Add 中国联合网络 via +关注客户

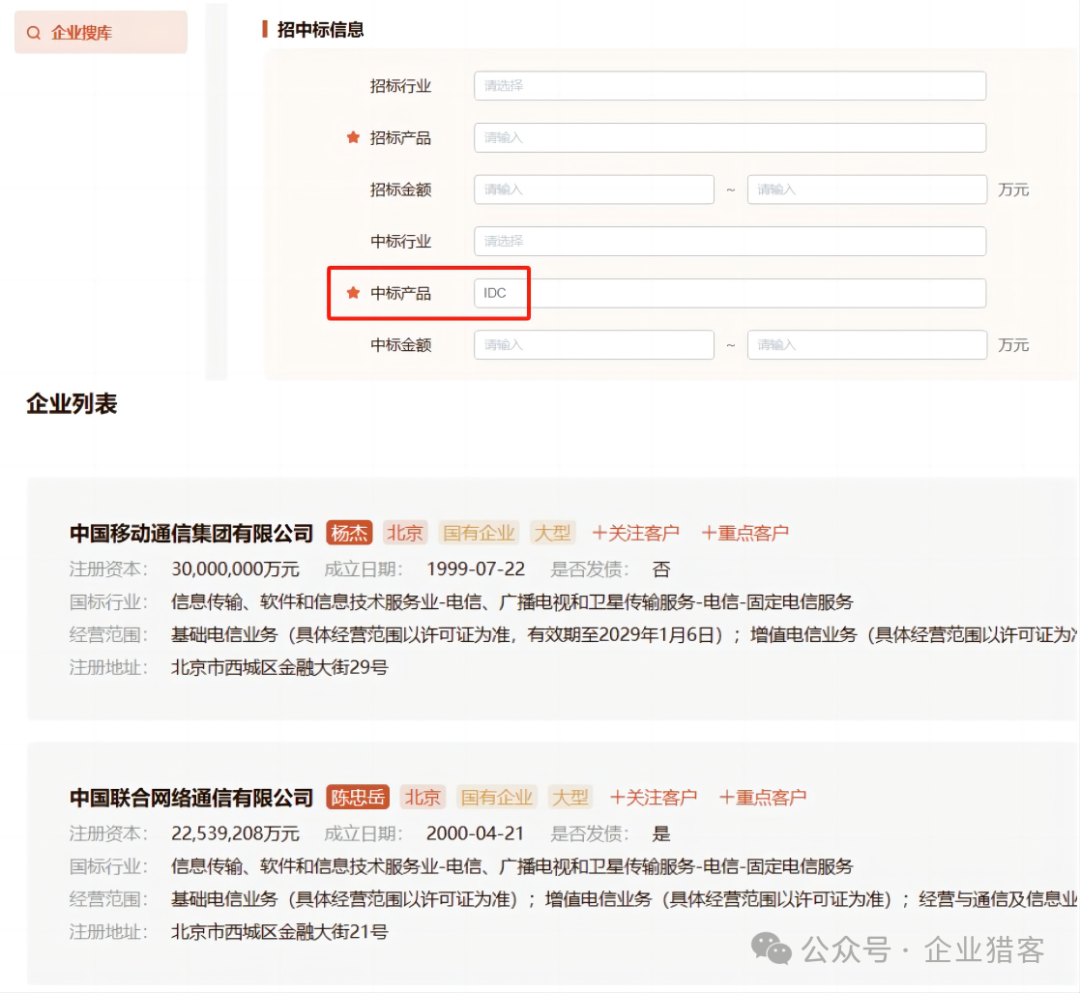click(x=653, y=797)
